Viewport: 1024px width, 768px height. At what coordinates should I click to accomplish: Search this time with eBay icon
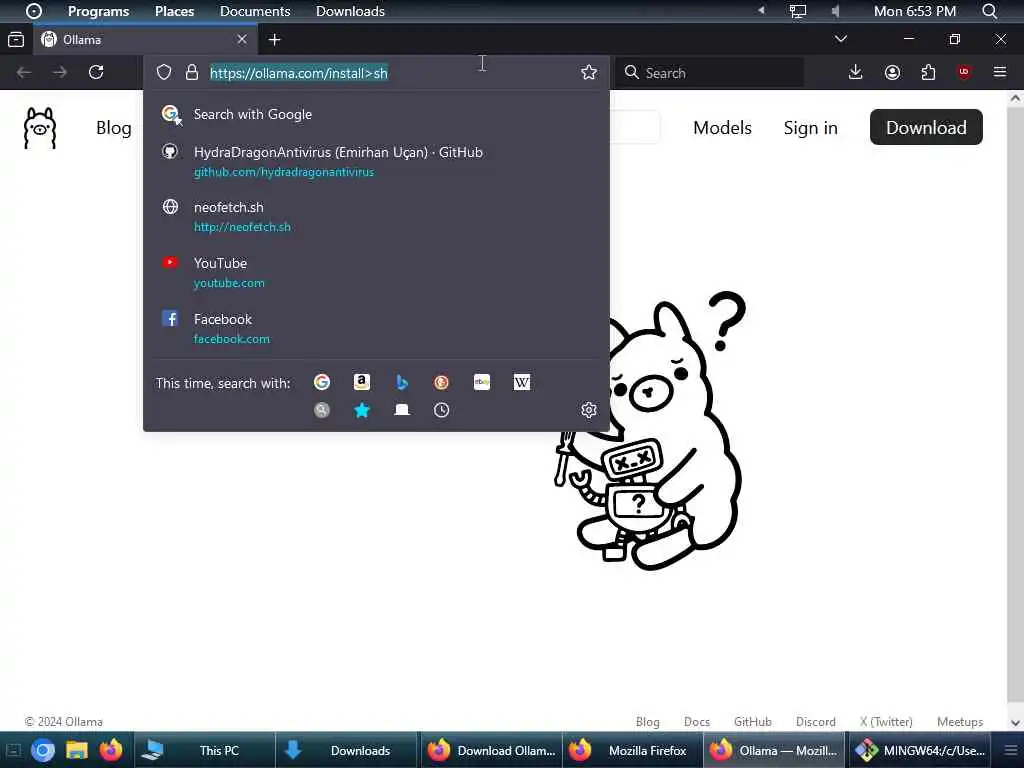pos(481,382)
